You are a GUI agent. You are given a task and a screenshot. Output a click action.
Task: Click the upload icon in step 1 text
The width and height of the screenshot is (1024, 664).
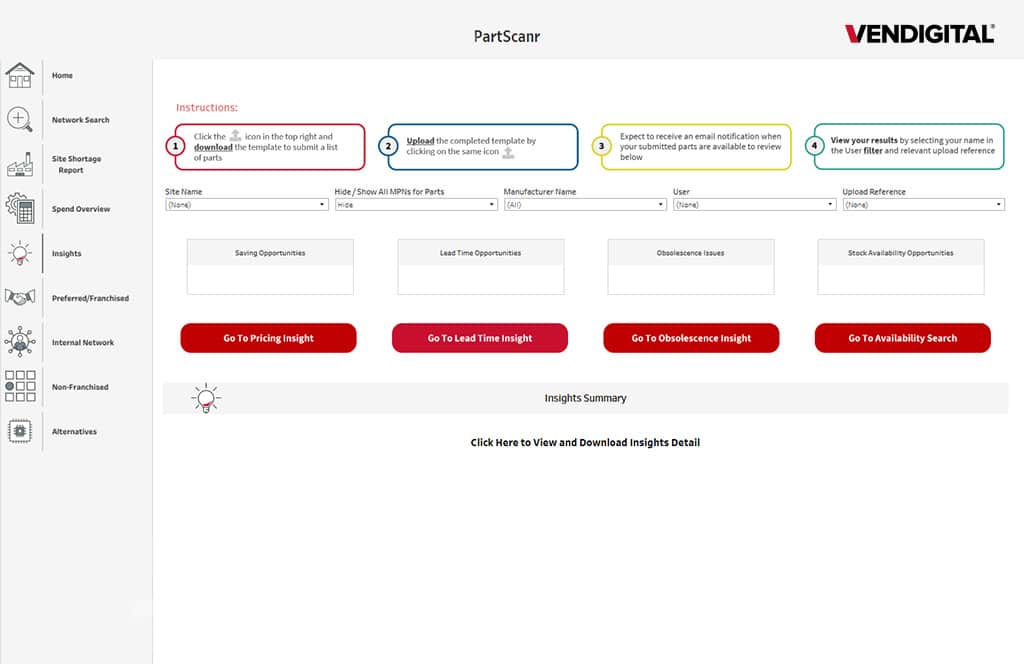pos(235,136)
